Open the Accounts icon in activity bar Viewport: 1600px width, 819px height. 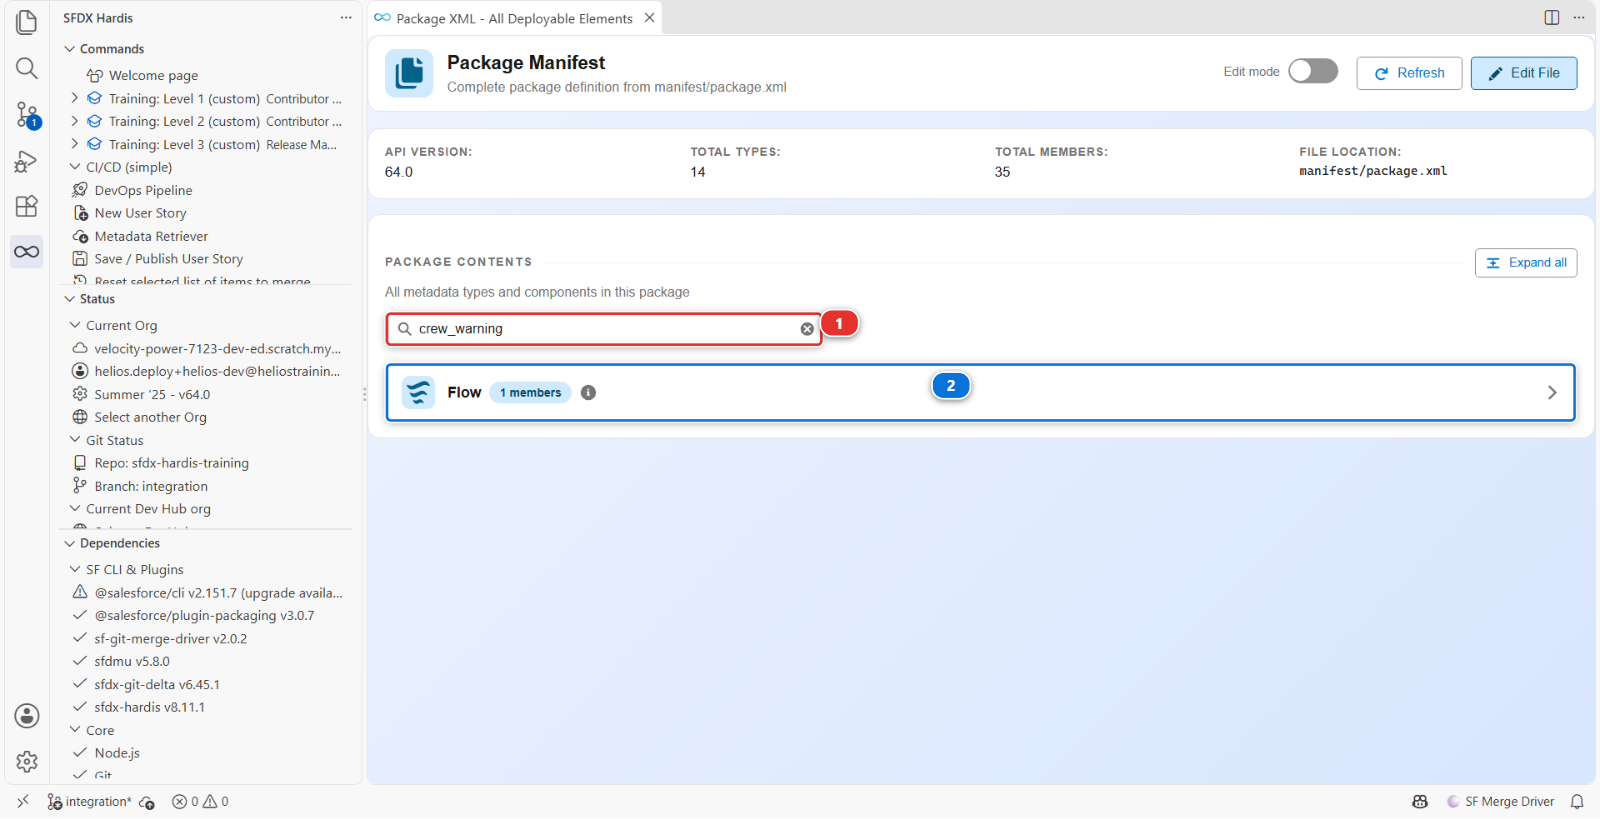pos(27,716)
